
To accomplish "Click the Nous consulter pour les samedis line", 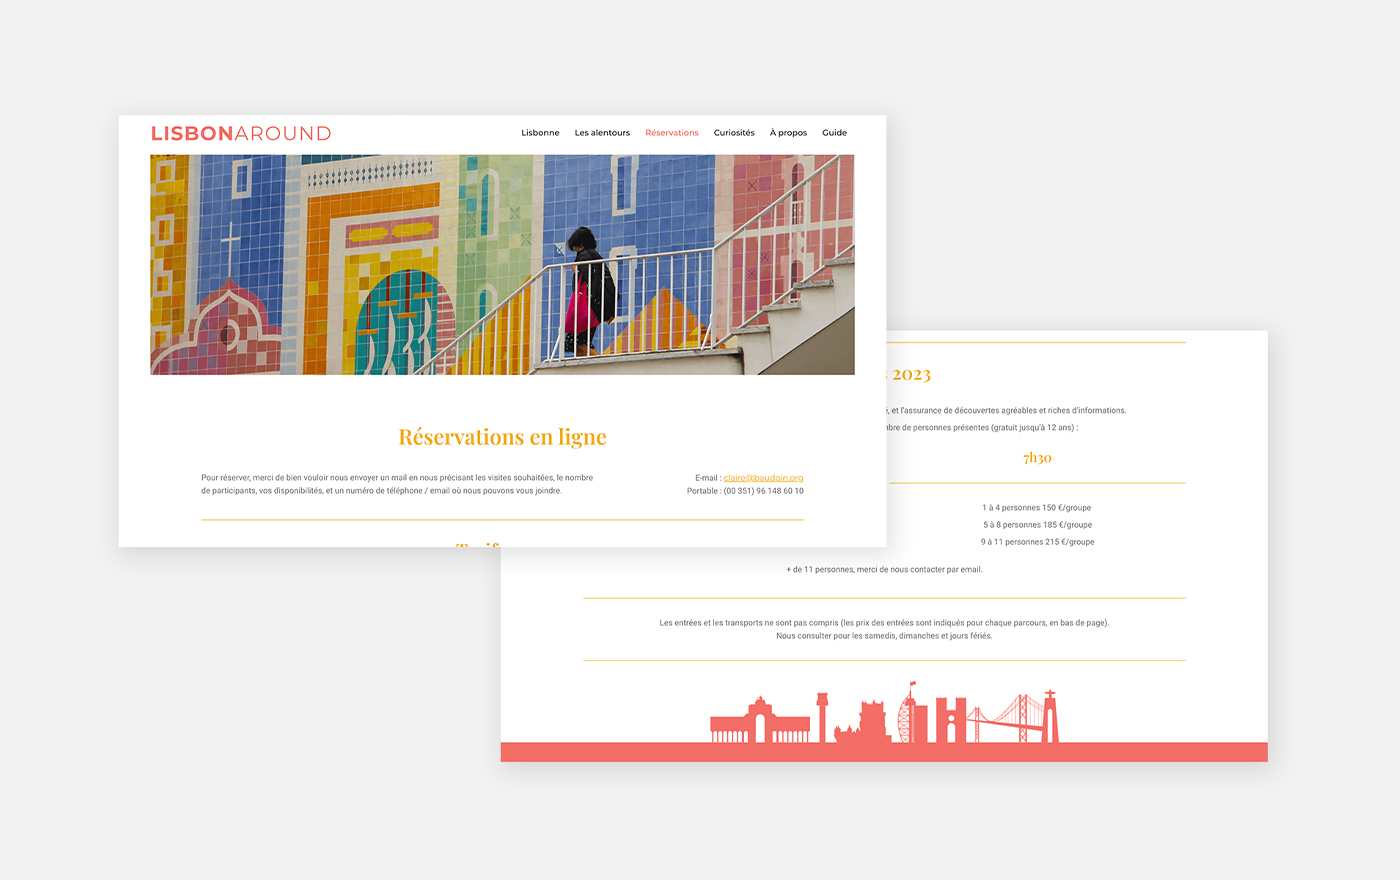I will coord(884,636).
